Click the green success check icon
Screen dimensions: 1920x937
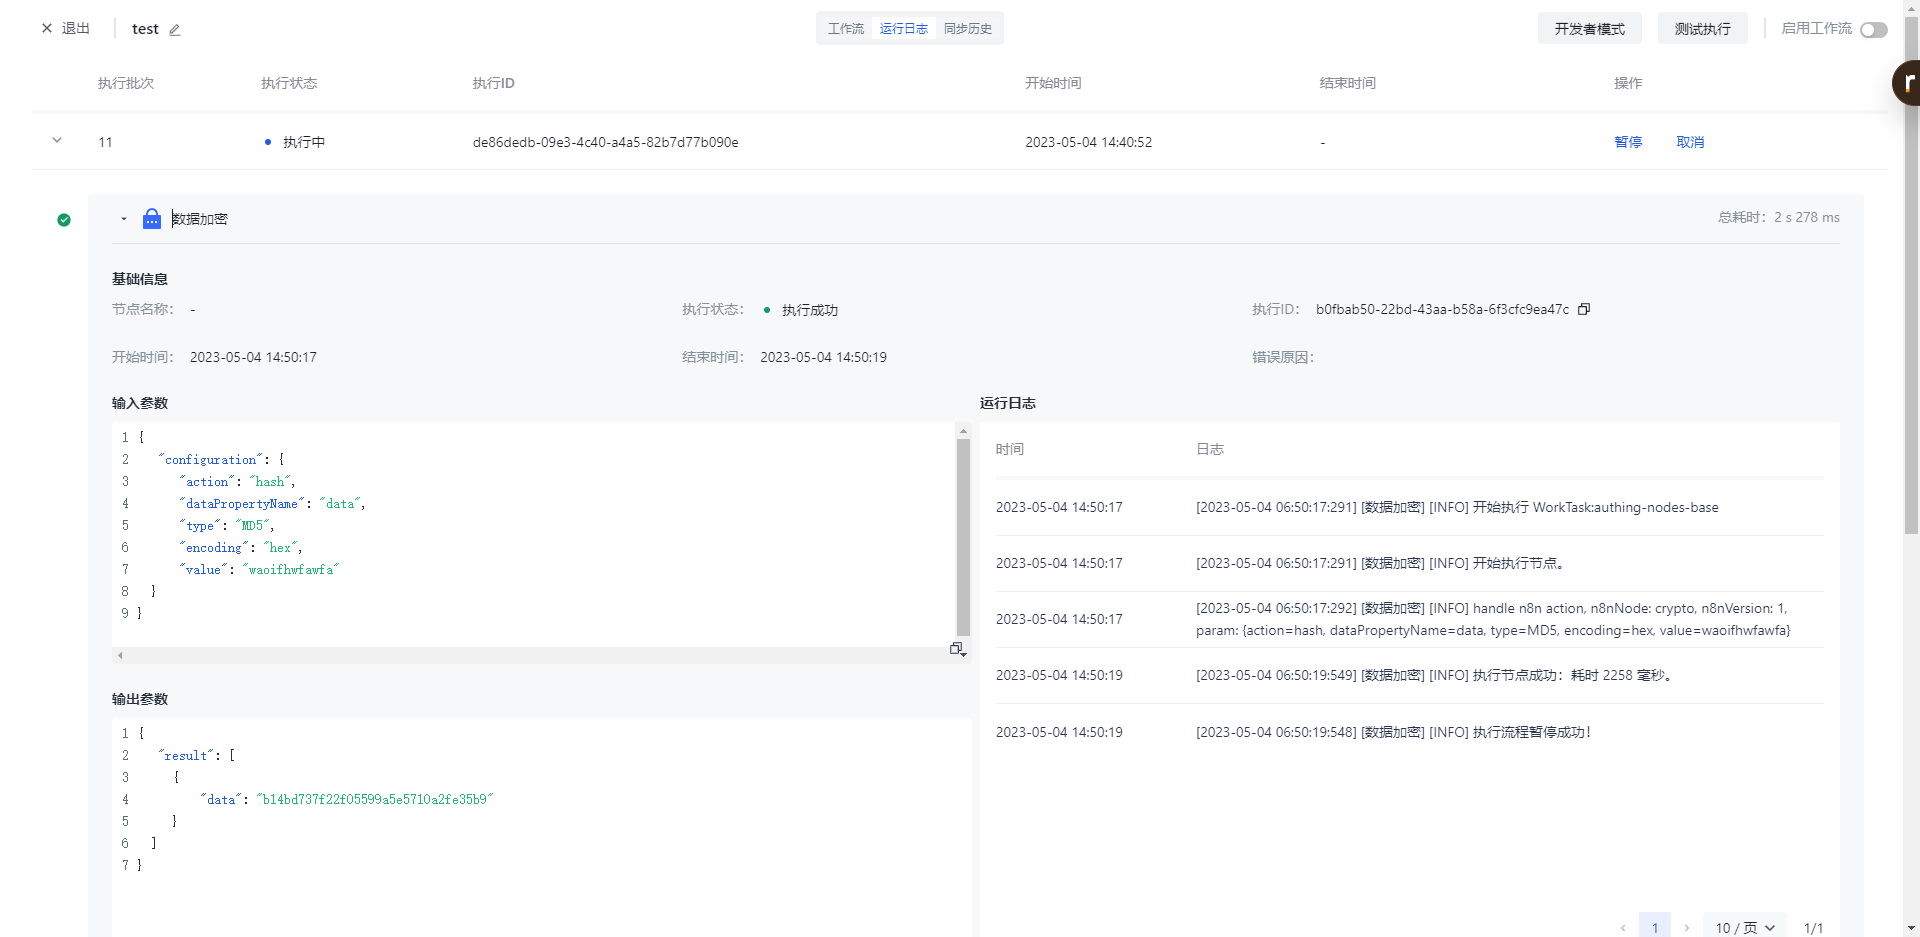64,220
